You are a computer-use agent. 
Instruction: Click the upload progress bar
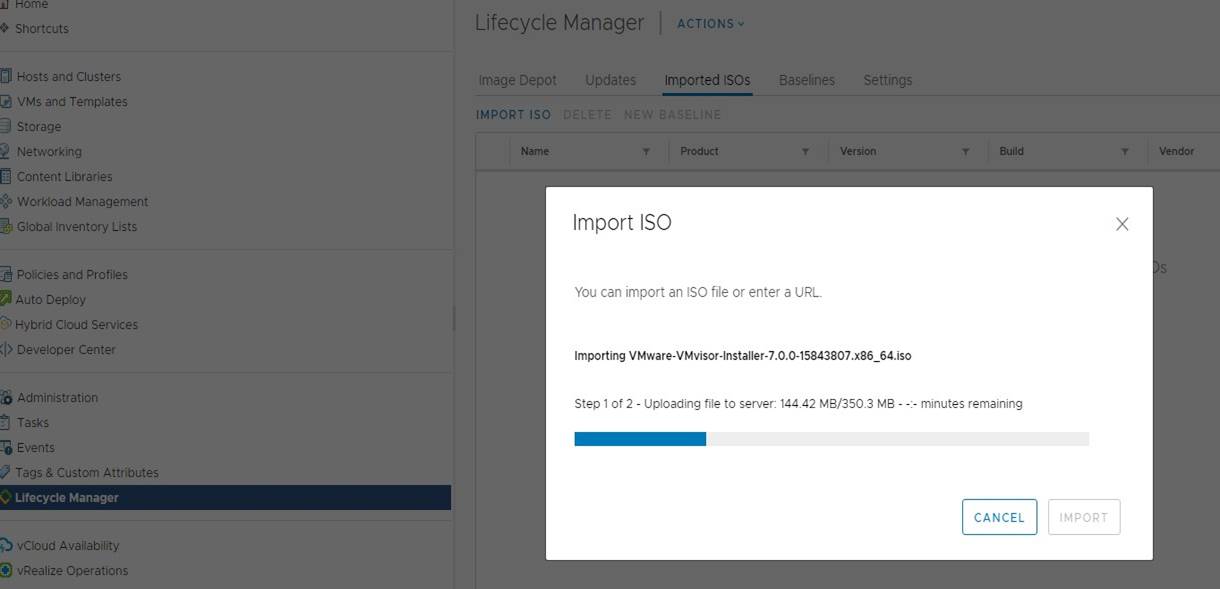pos(831,439)
